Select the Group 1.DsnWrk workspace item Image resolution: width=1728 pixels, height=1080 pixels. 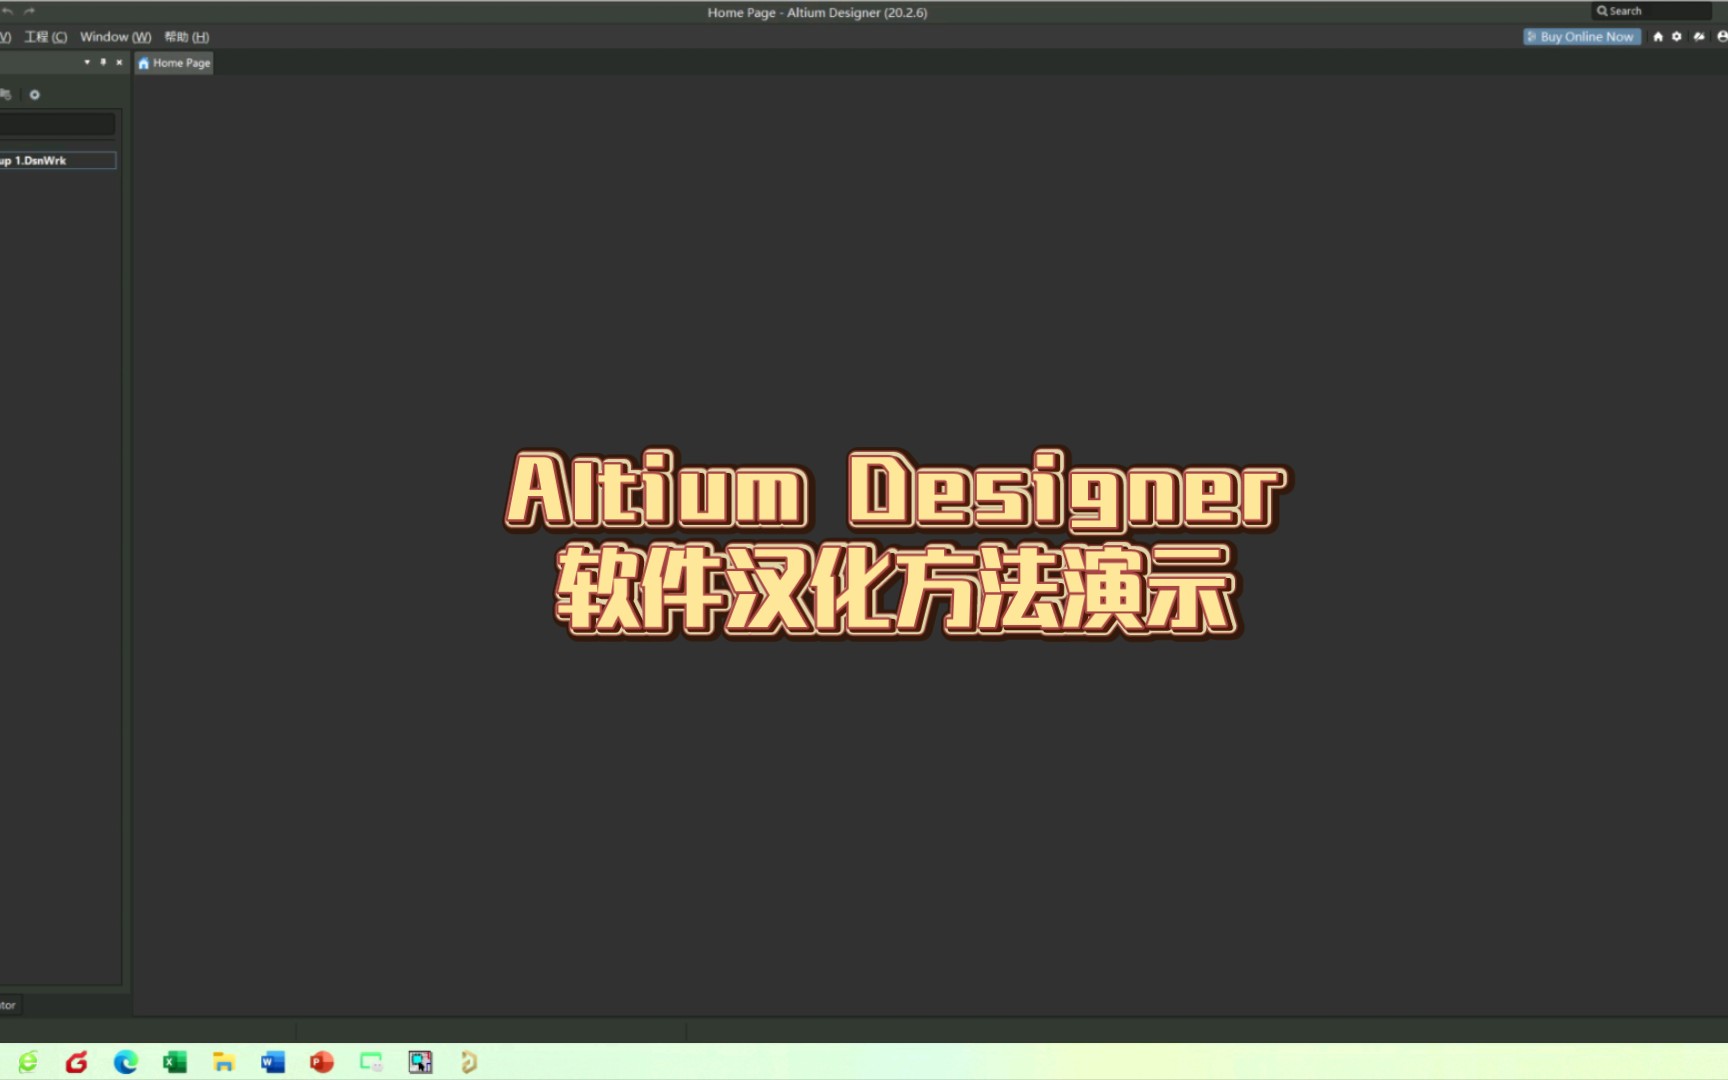[x=58, y=160]
